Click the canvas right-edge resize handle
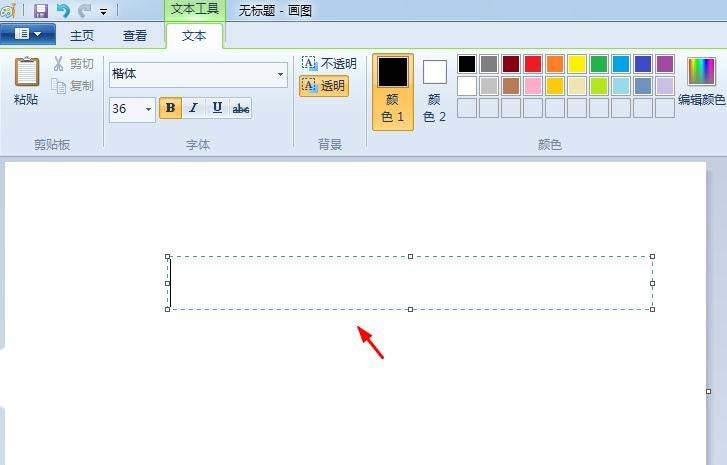The width and height of the screenshot is (727, 465). [x=708, y=392]
